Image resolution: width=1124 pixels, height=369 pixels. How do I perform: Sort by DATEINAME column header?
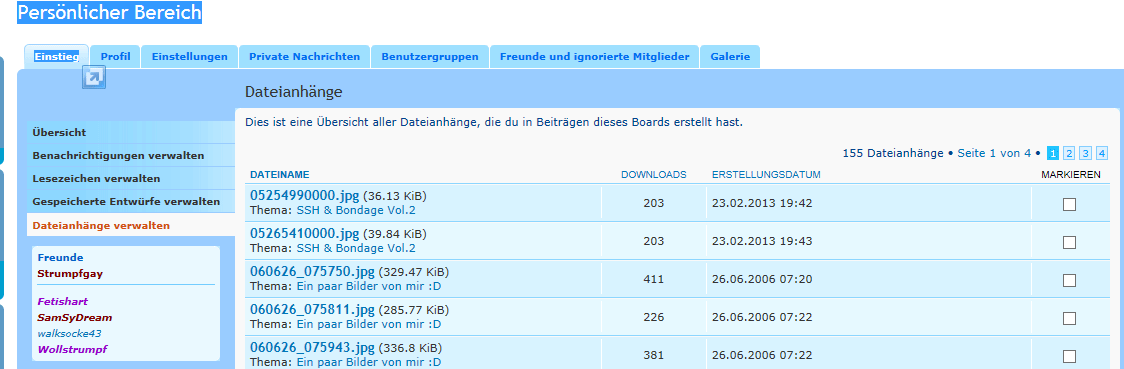click(x=280, y=175)
